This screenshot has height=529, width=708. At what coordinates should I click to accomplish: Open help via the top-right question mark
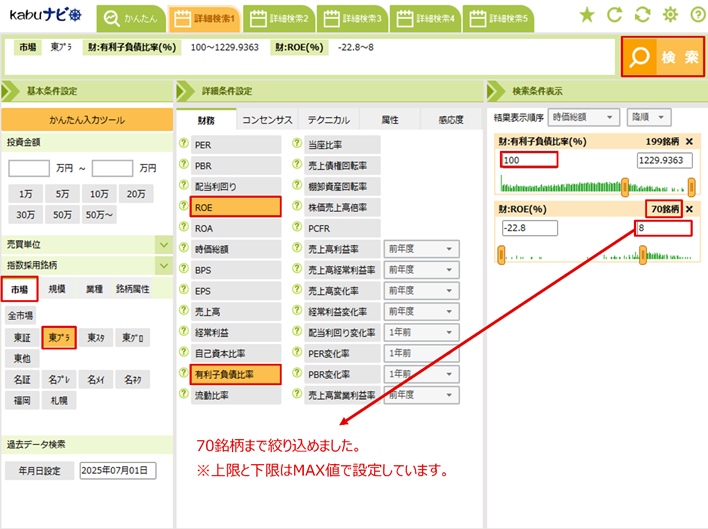click(696, 15)
